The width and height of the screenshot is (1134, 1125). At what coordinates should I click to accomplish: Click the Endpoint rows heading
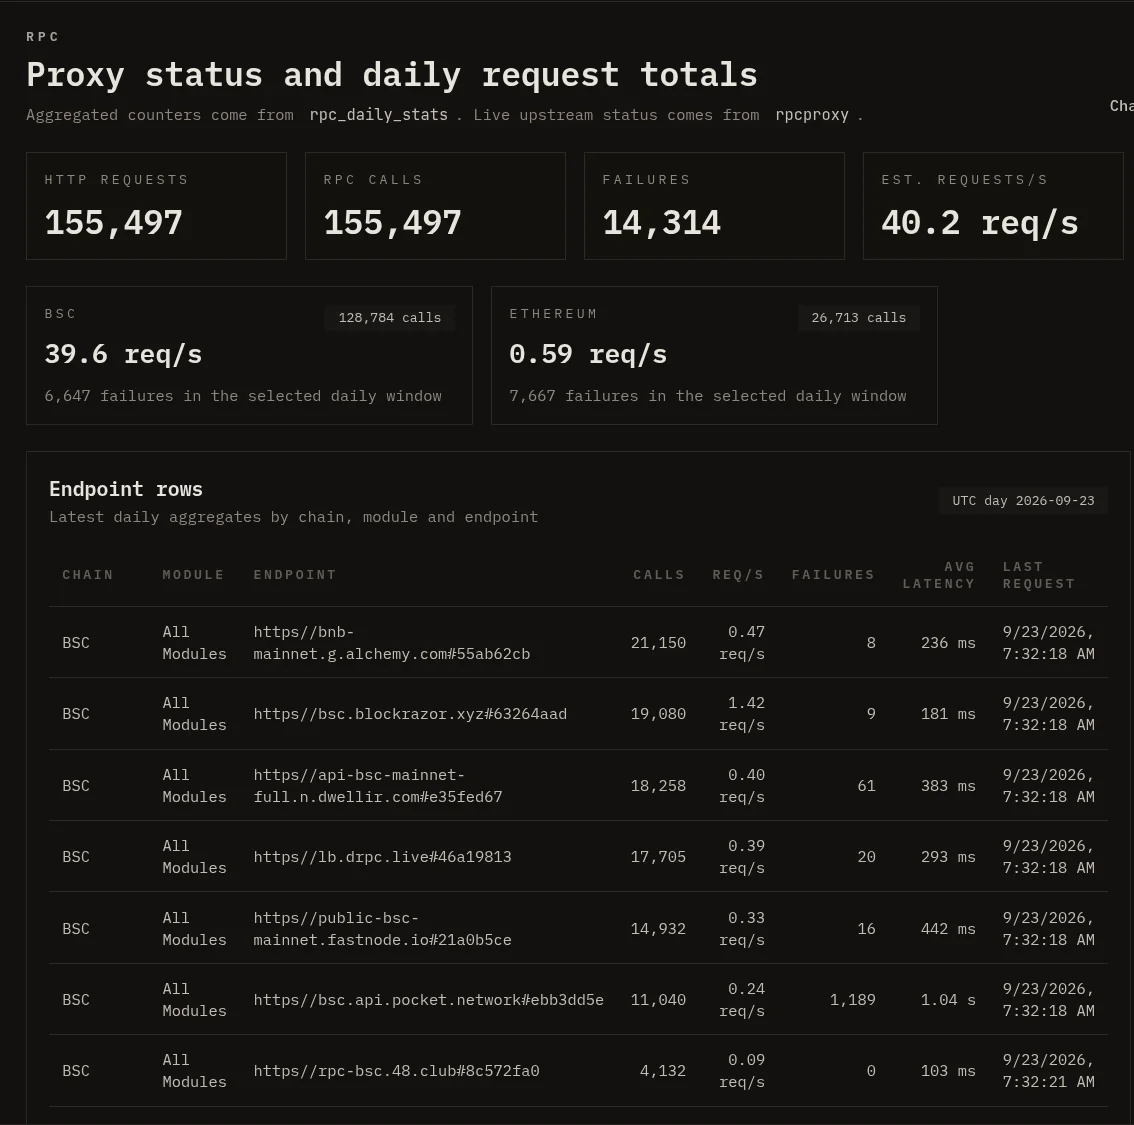click(126, 489)
